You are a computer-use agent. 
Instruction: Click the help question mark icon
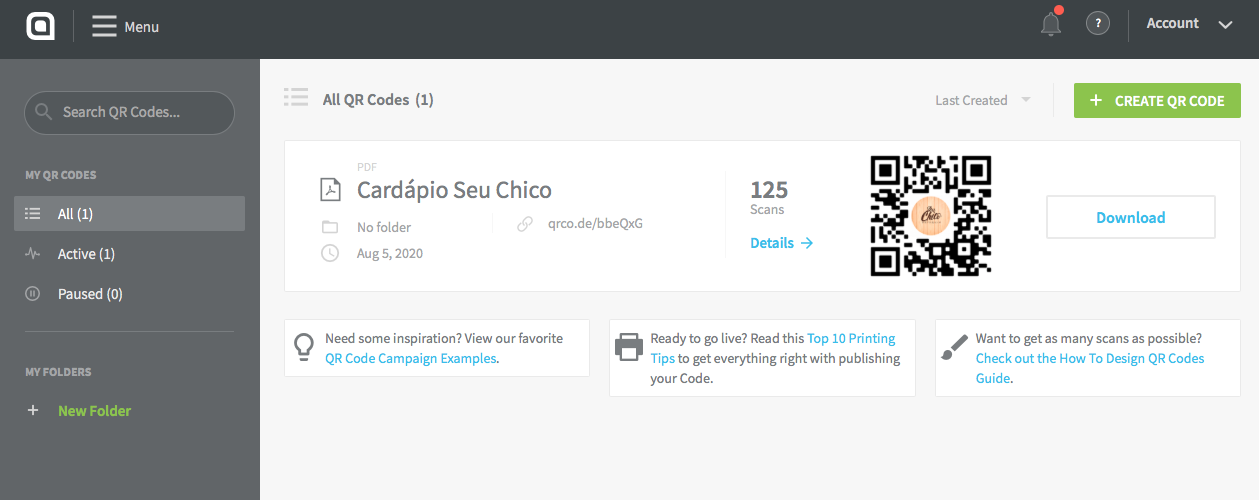pos(1098,23)
